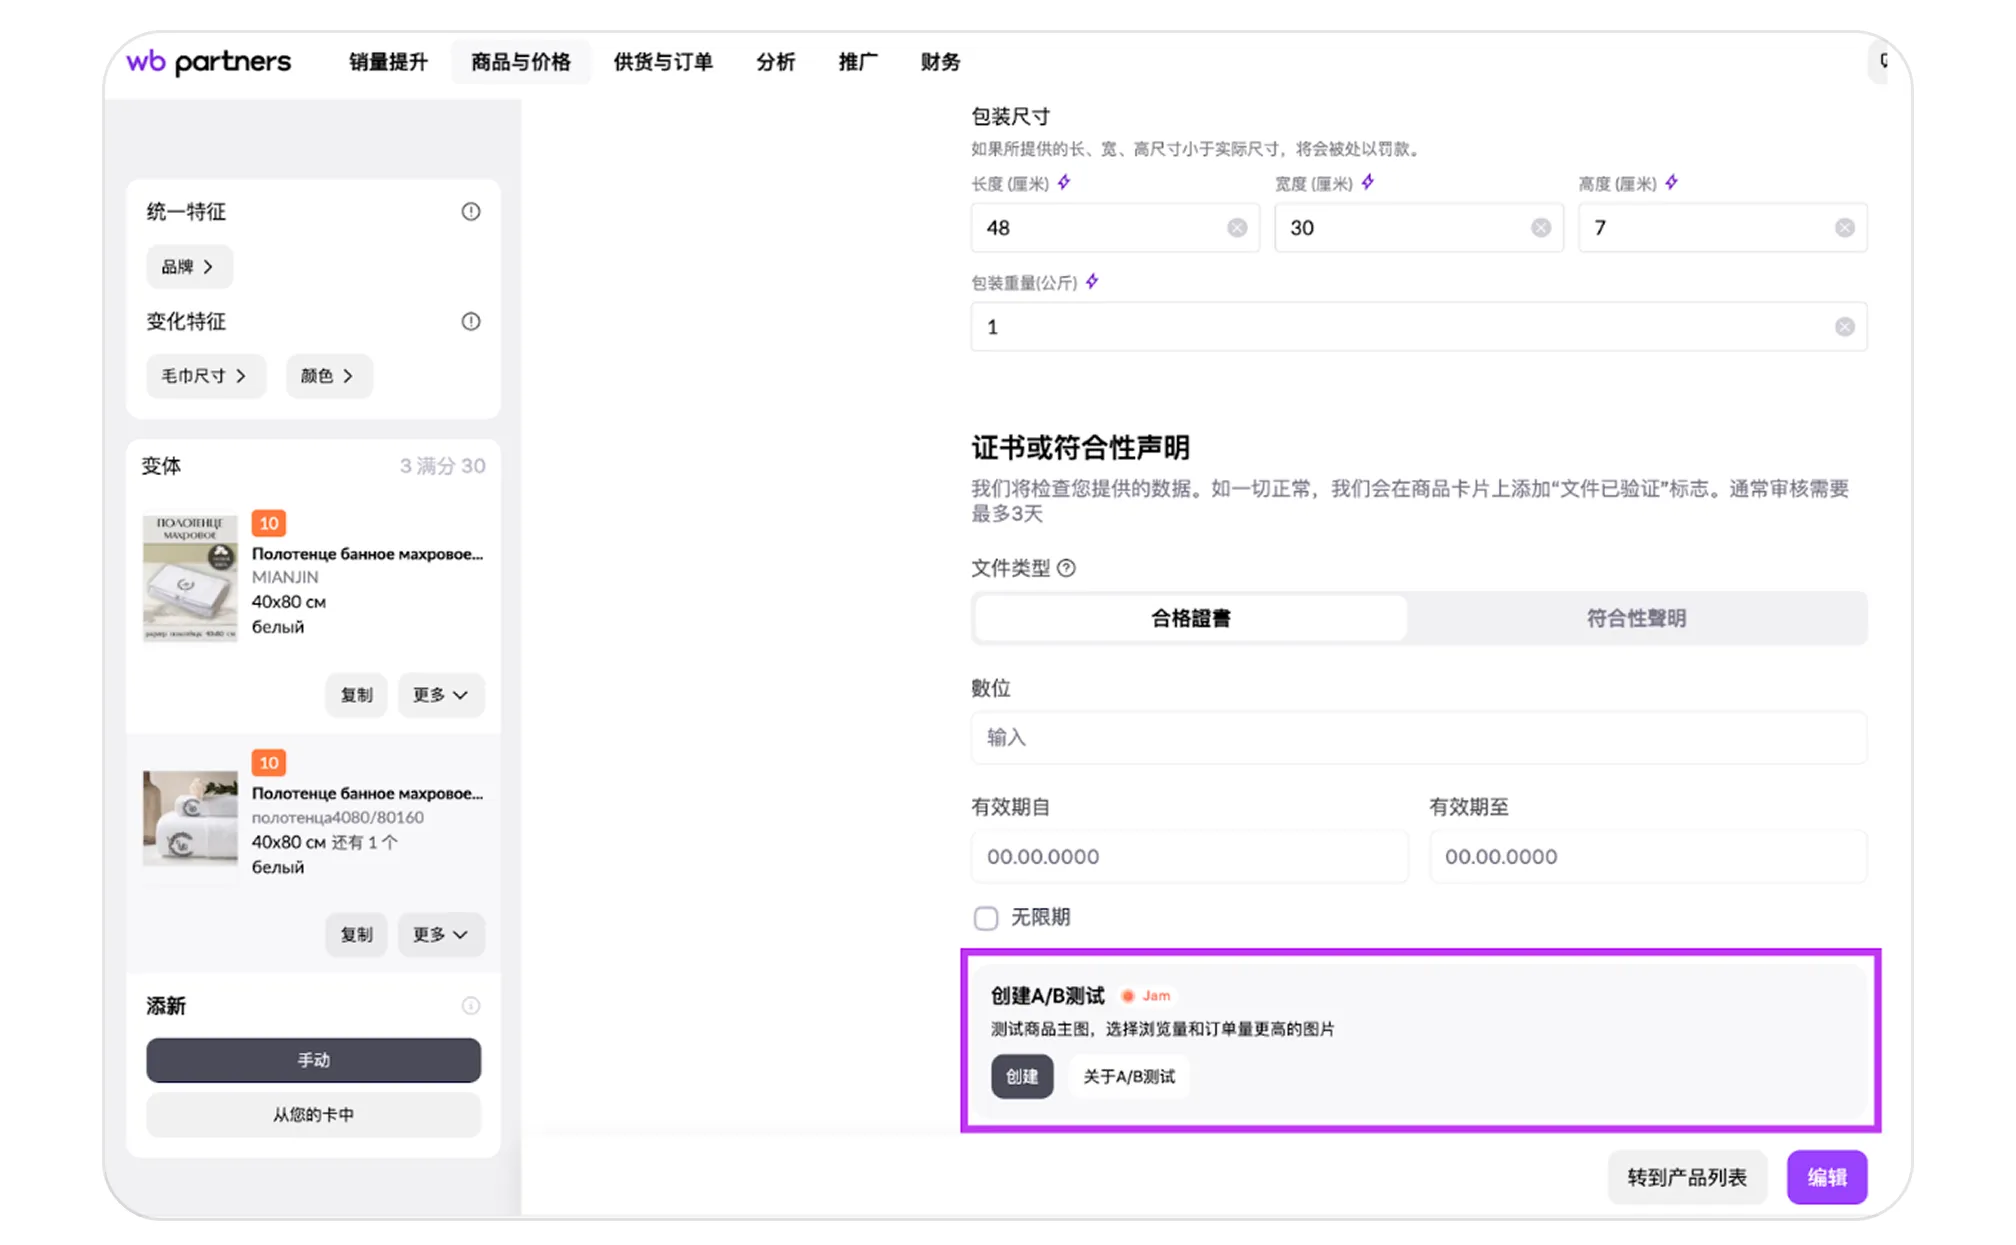Click the second towel variant thumbnail
Viewport: 2016px width, 1245px height.
tap(190, 818)
